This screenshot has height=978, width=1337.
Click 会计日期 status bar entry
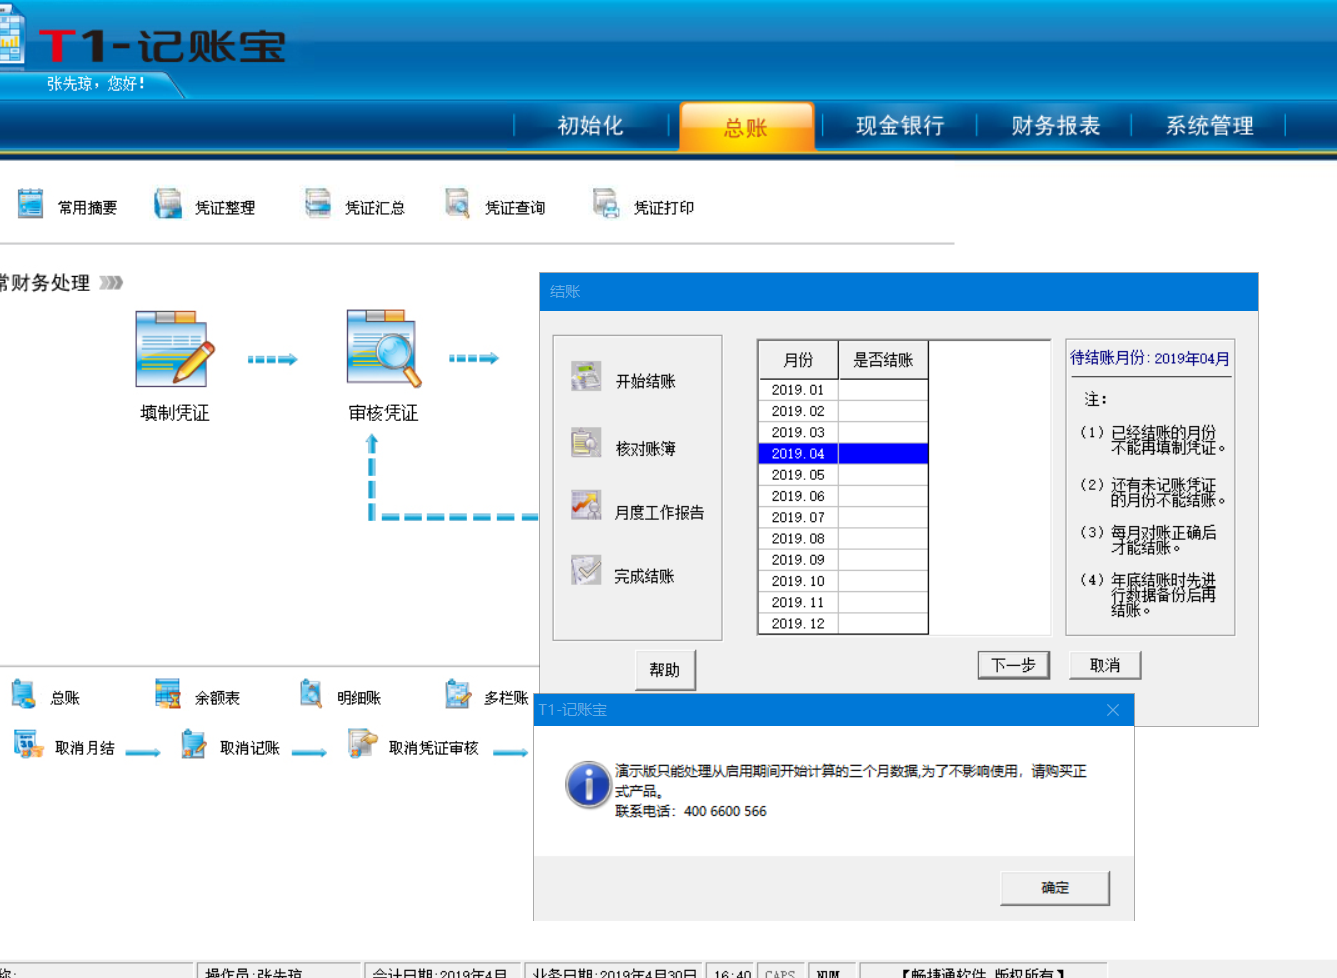click(440, 972)
